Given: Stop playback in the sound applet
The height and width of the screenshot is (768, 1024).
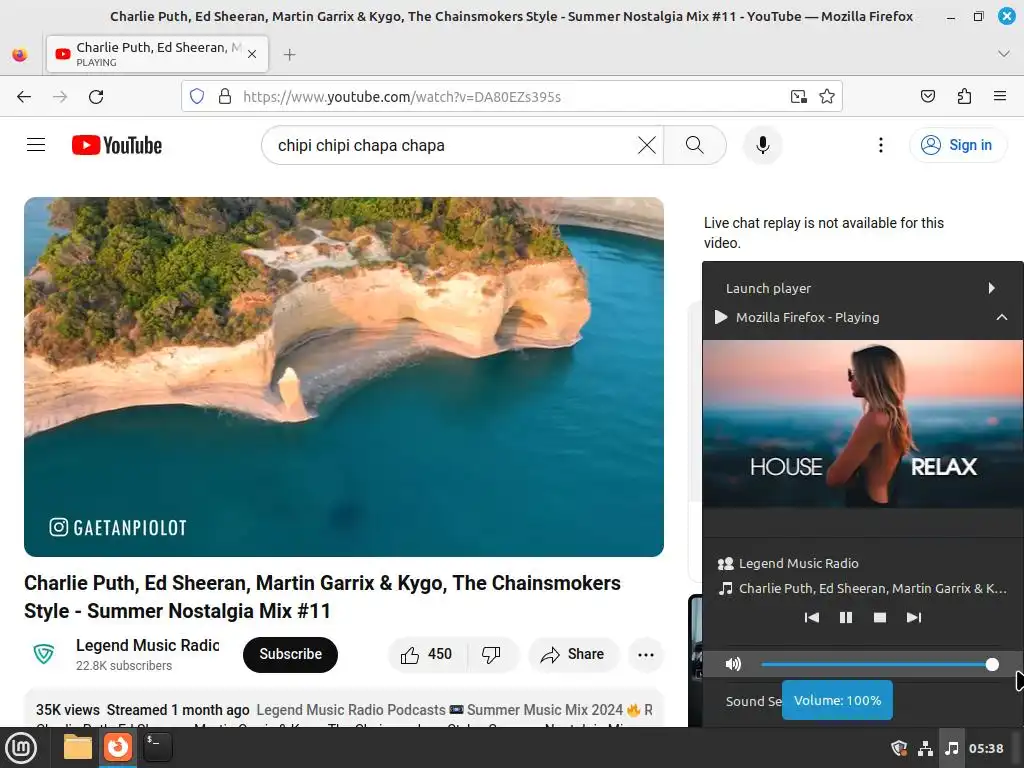Looking at the screenshot, I should [x=880, y=617].
